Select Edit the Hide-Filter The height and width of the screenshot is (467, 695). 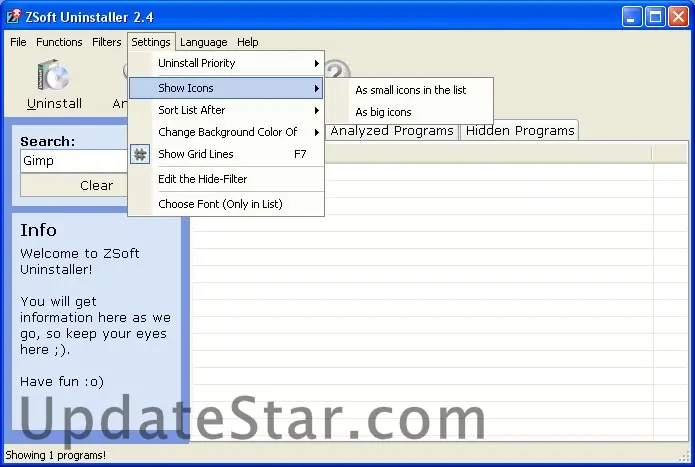pos(226,179)
